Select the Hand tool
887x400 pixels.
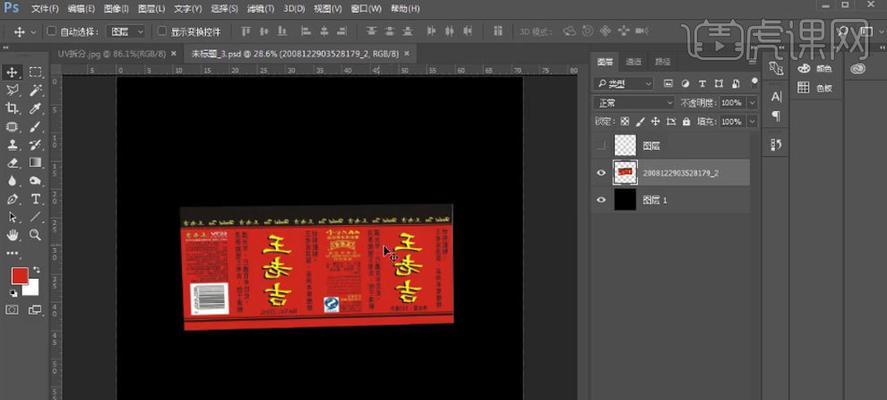click(x=12, y=235)
